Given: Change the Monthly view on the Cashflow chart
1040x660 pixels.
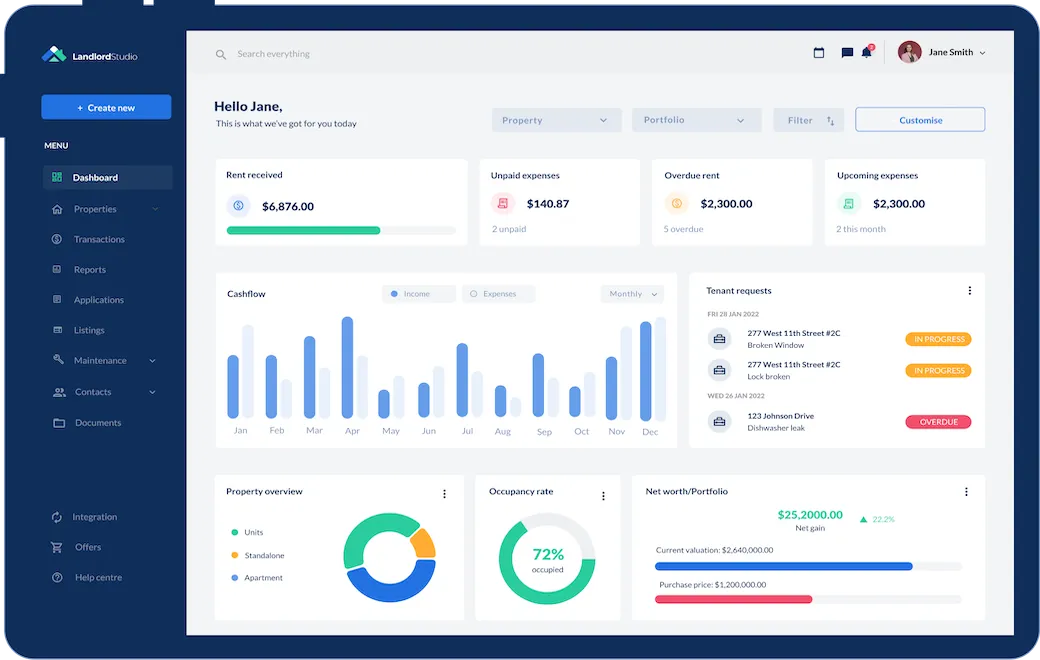Looking at the screenshot, I should [x=631, y=293].
